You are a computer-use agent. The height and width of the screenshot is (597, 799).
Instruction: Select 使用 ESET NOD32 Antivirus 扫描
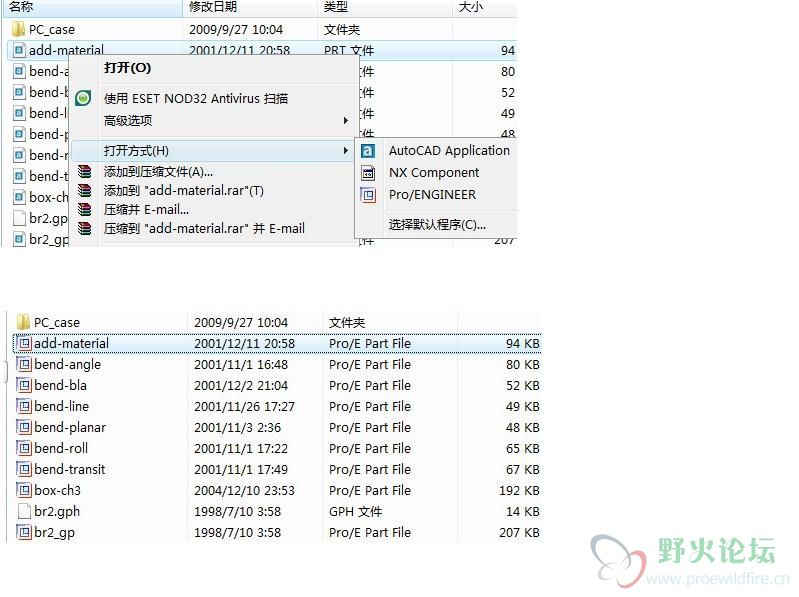pyautogui.click(x=196, y=98)
